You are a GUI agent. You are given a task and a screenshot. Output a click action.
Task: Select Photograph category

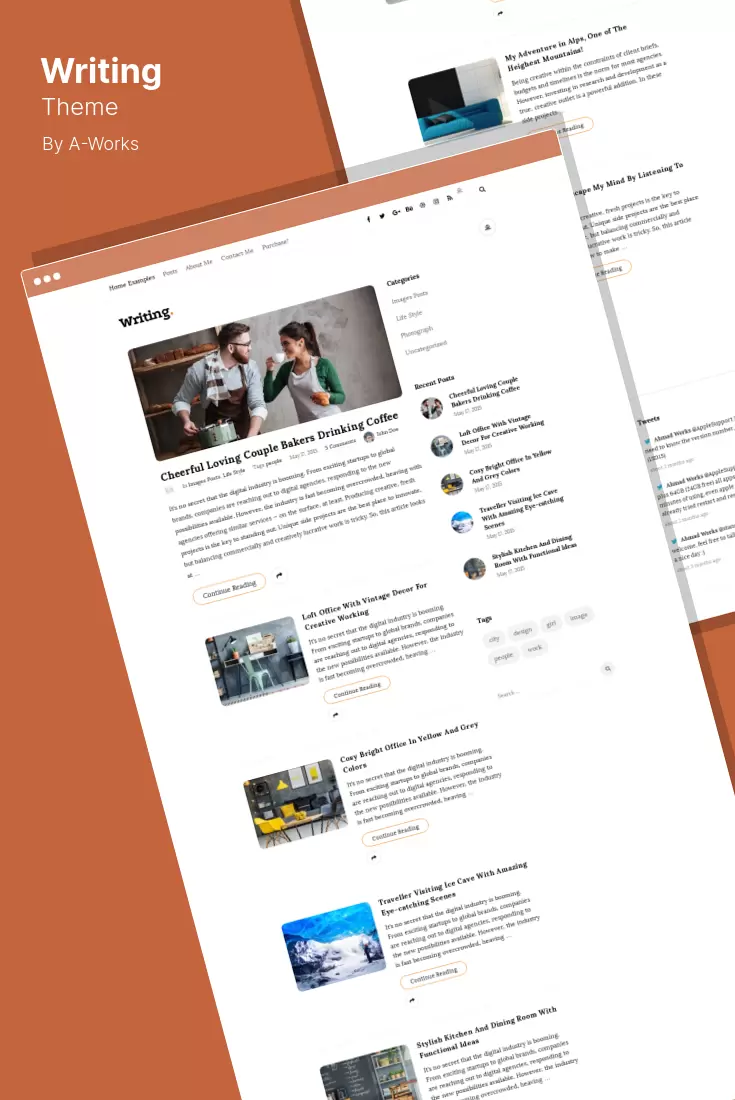click(x=417, y=333)
